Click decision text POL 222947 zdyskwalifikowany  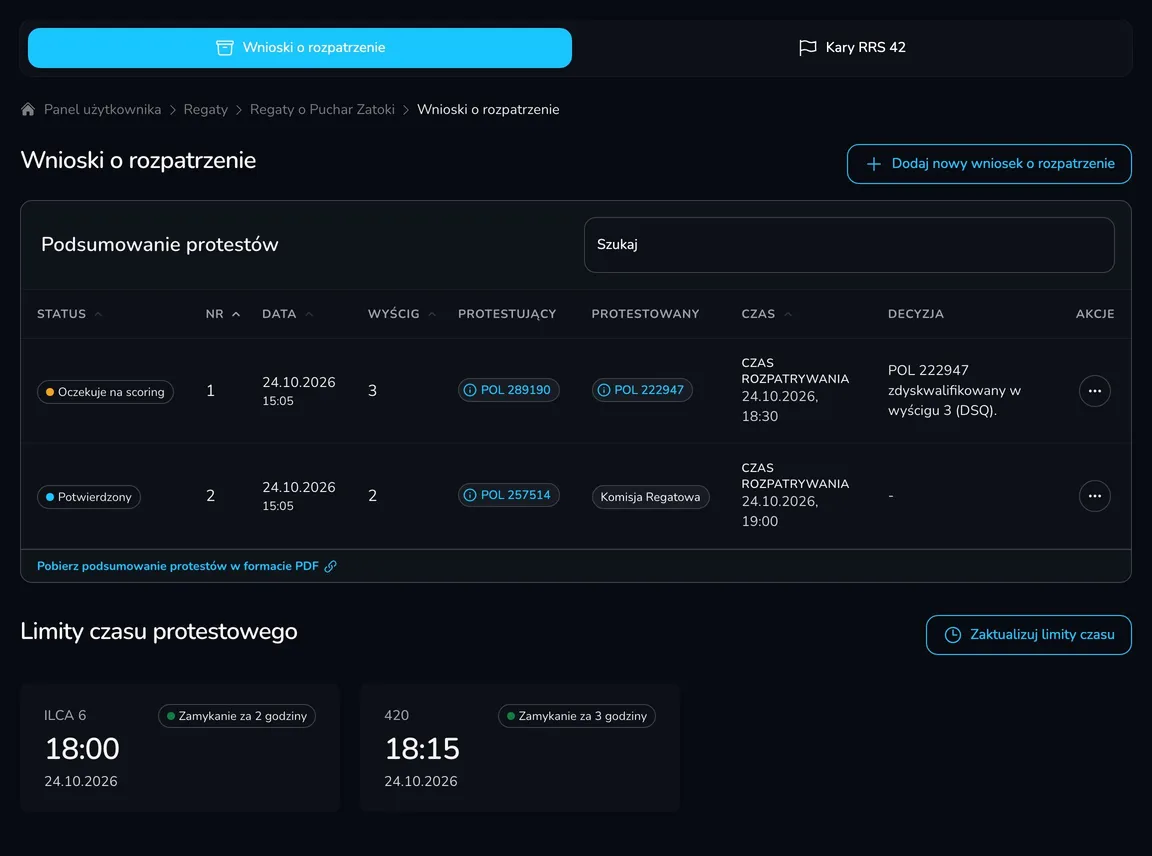coord(954,390)
